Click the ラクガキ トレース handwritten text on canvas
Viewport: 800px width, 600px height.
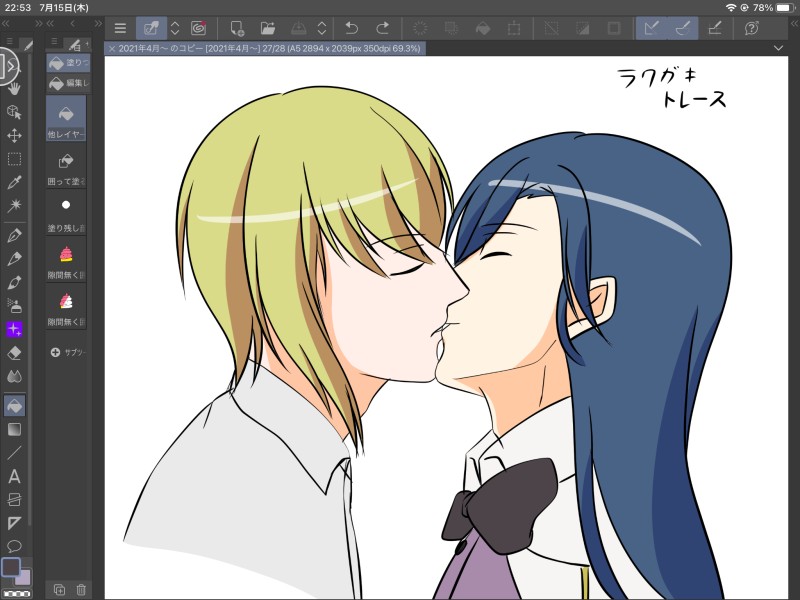(x=672, y=88)
